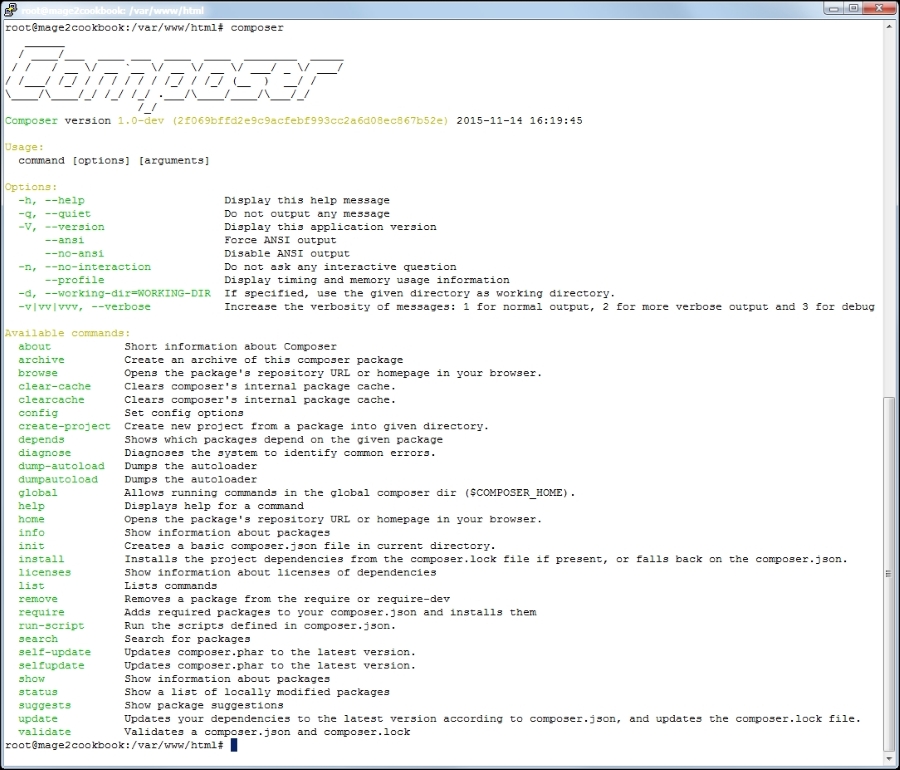The width and height of the screenshot is (900, 770).
Task: Click 'help' in the Available commands list
Action: point(32,506)
